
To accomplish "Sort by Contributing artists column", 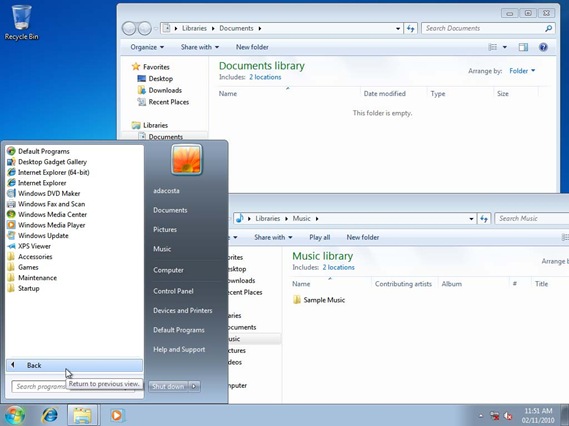I will click(x=403, y=284).
